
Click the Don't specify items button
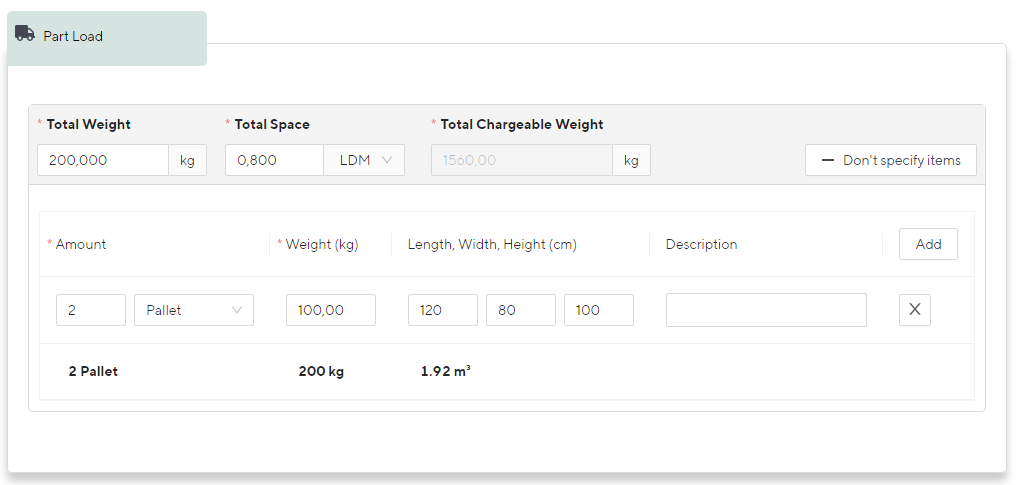coord(891,160)
